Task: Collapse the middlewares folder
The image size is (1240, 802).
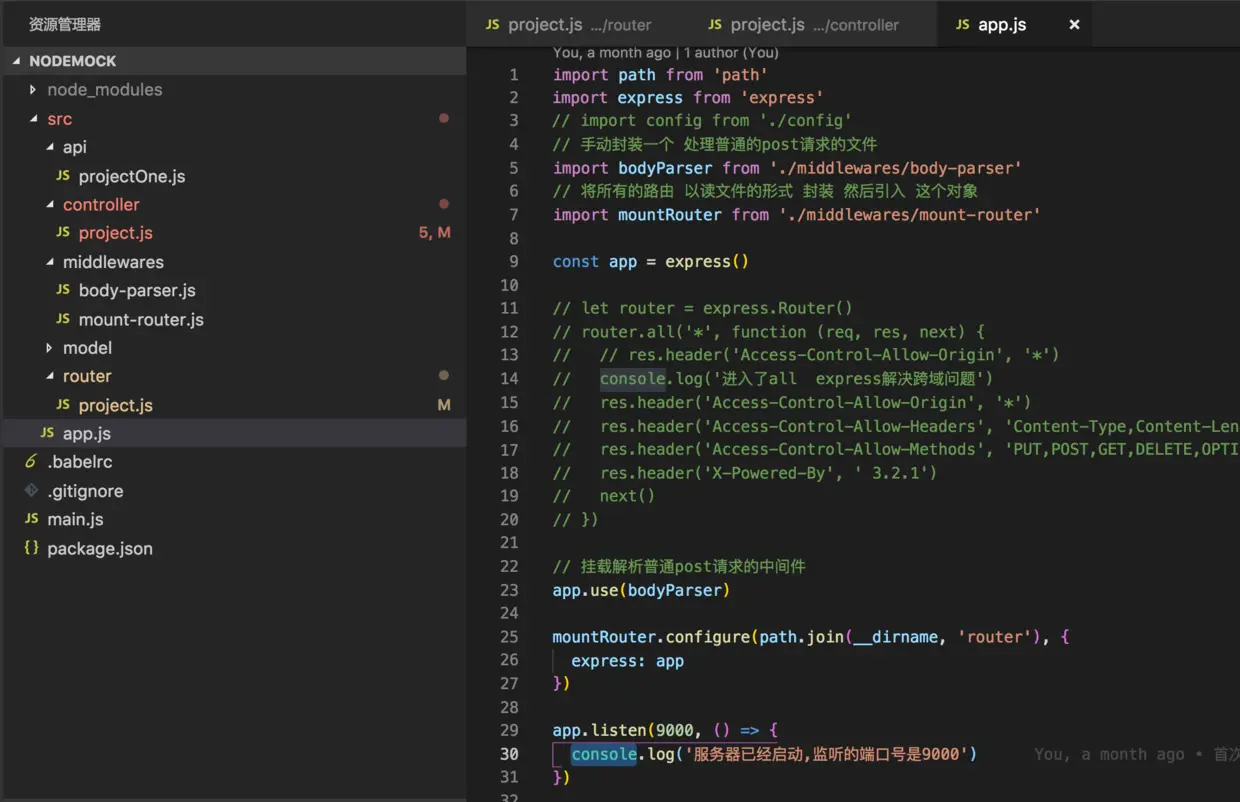Action: [x=50, y=262]
